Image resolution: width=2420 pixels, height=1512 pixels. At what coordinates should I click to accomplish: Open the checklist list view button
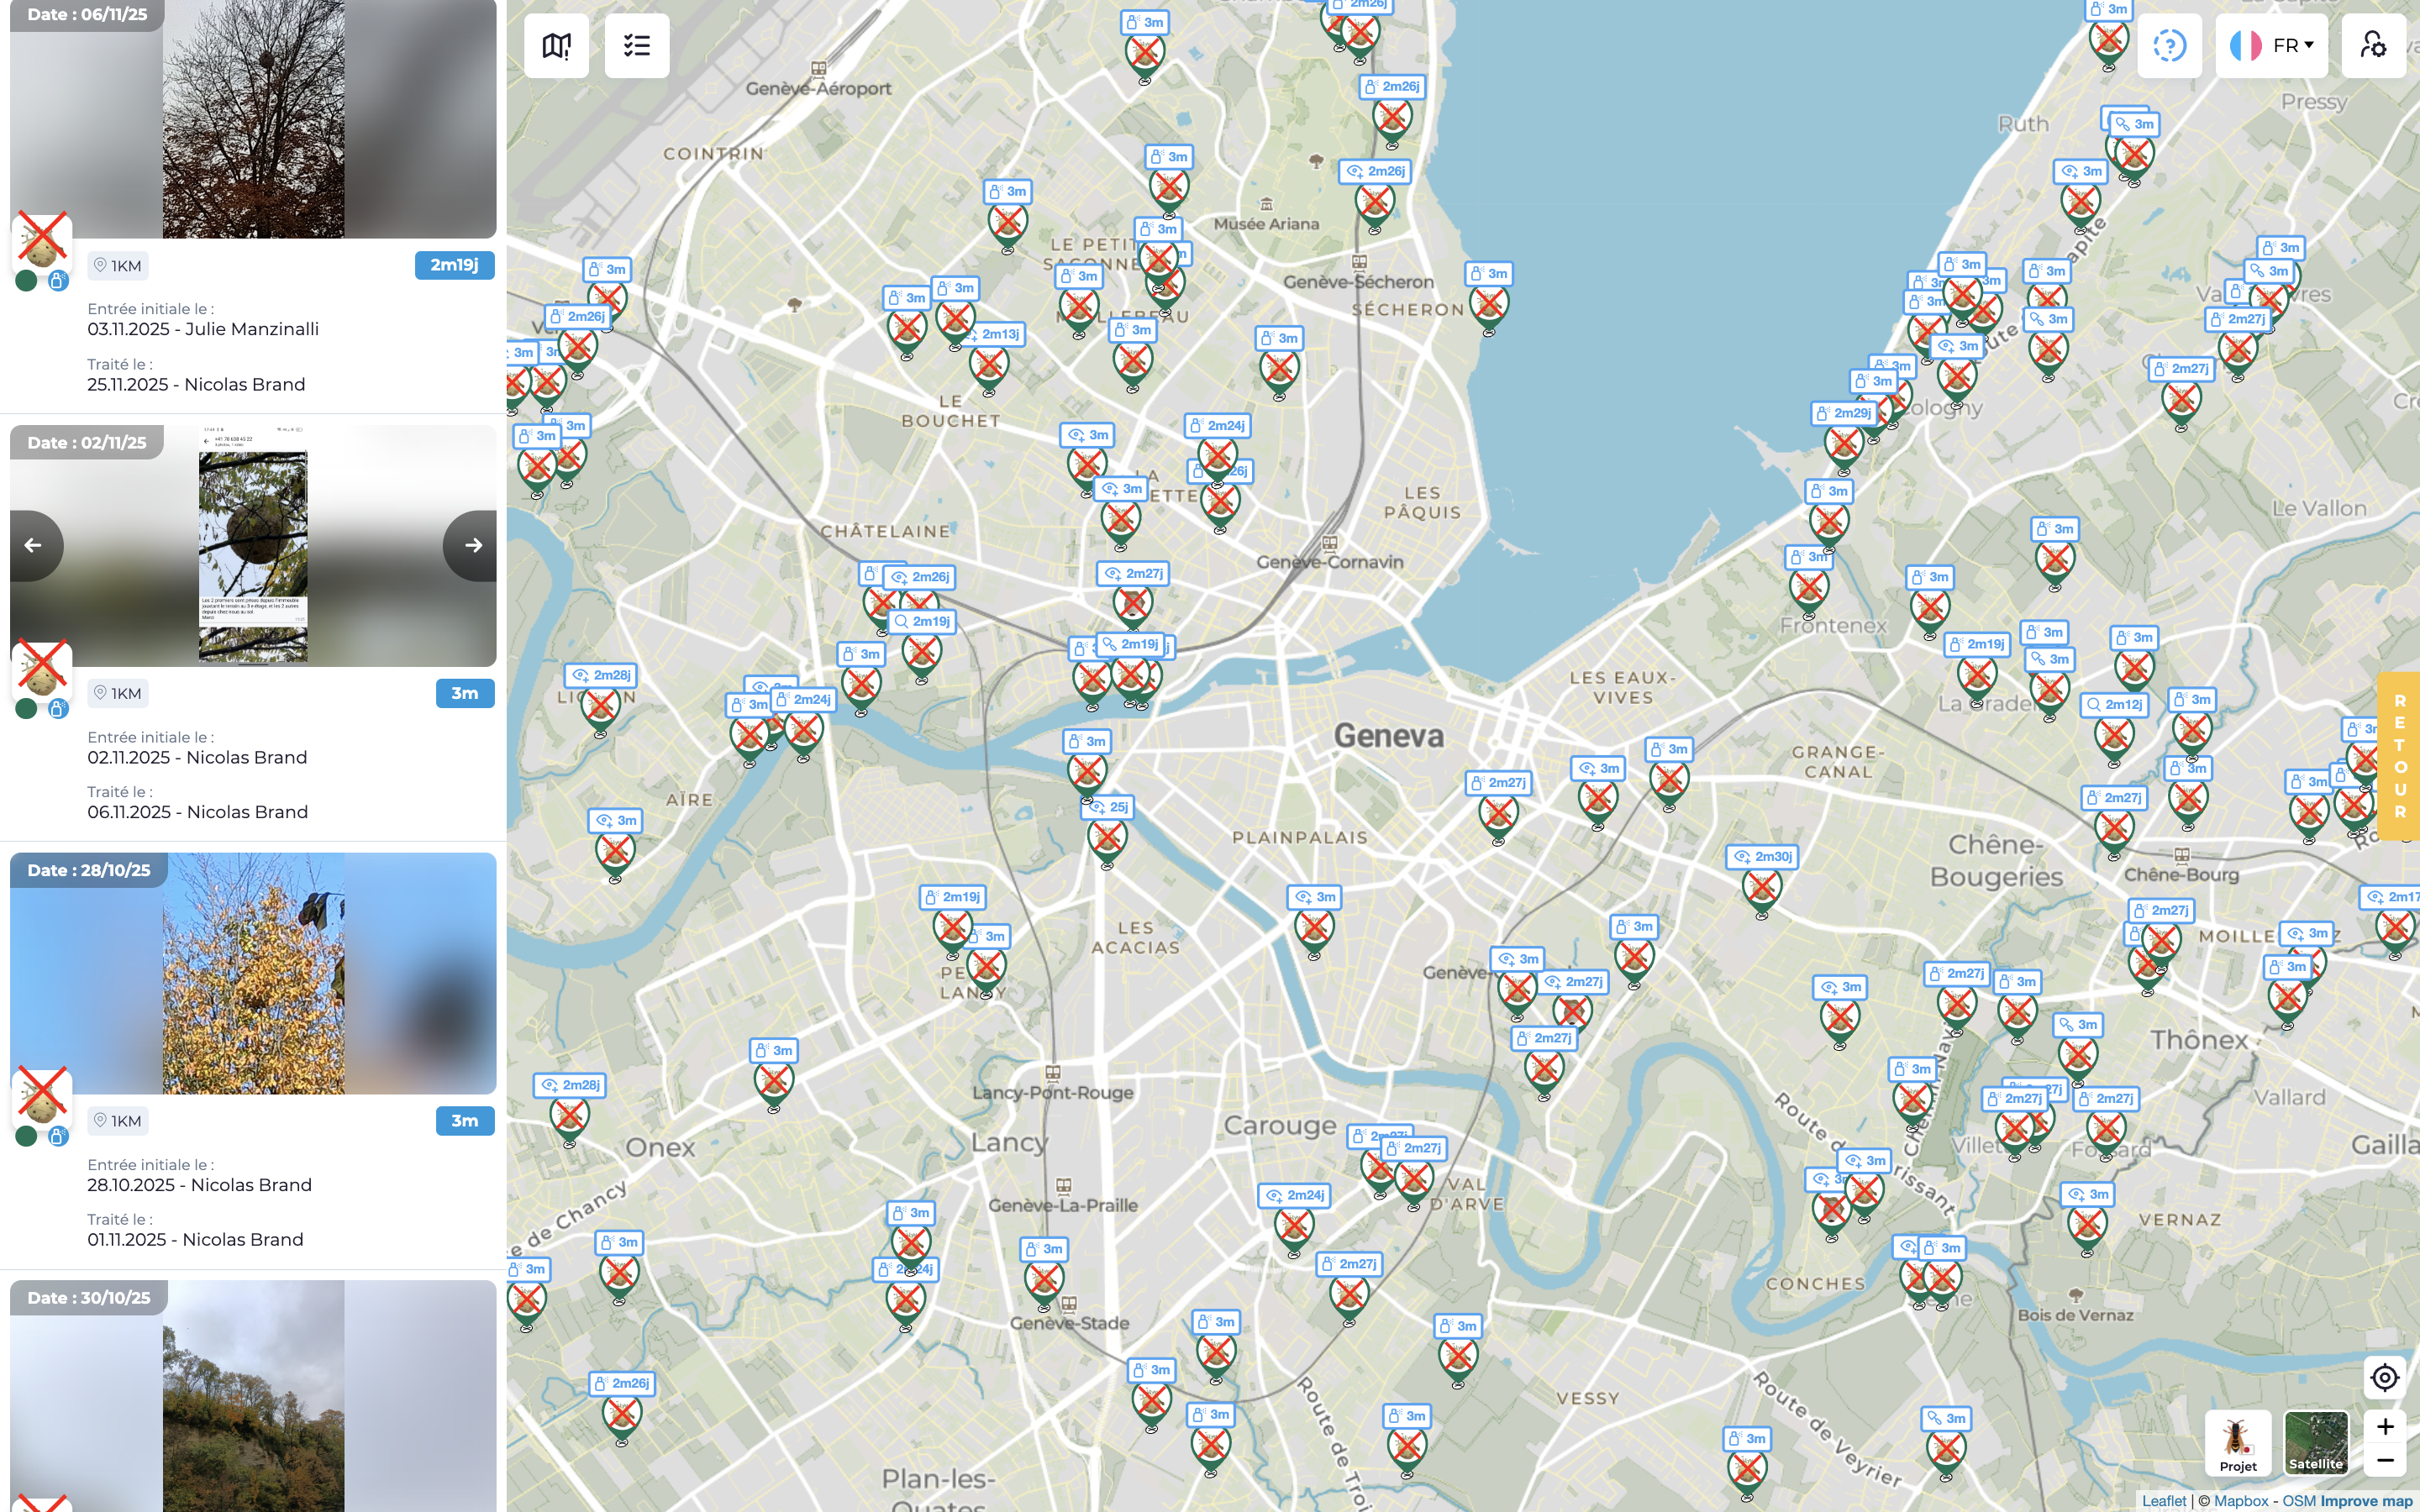637,46
